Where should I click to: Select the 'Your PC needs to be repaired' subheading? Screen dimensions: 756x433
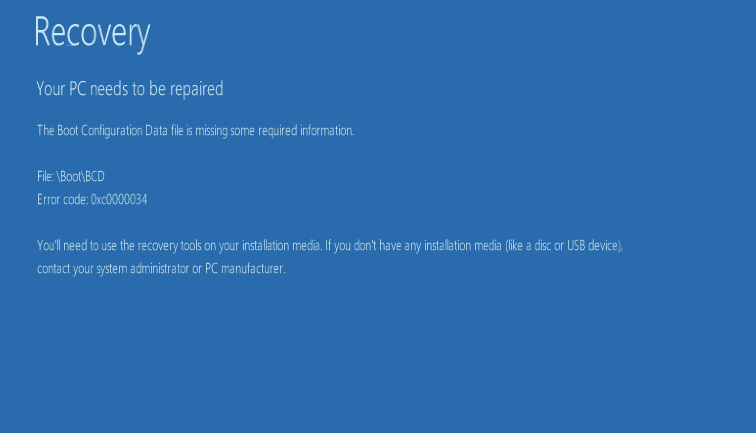tap(129, 89)
